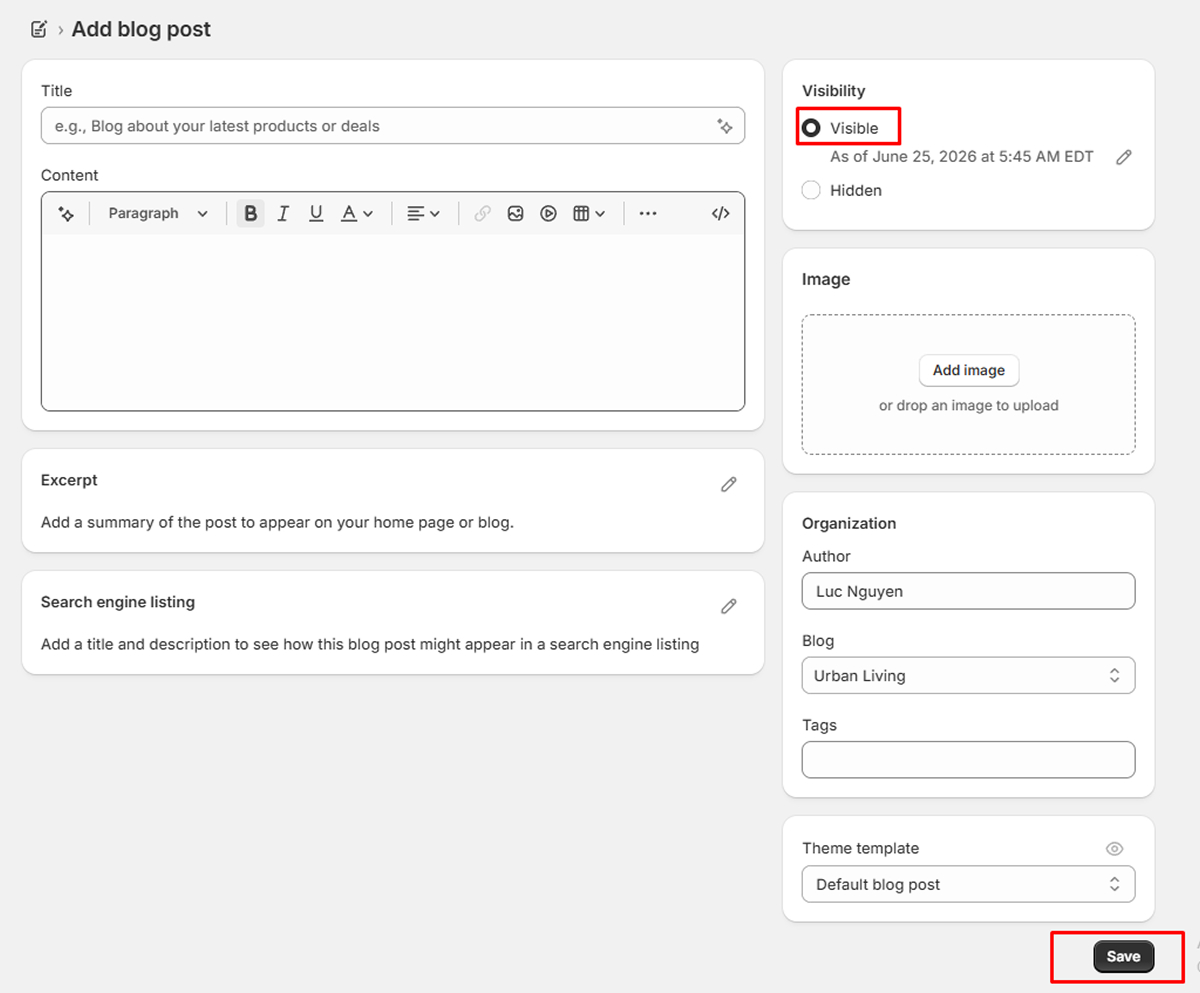Click the "or drop an image to upload" text

click(968, 405)
